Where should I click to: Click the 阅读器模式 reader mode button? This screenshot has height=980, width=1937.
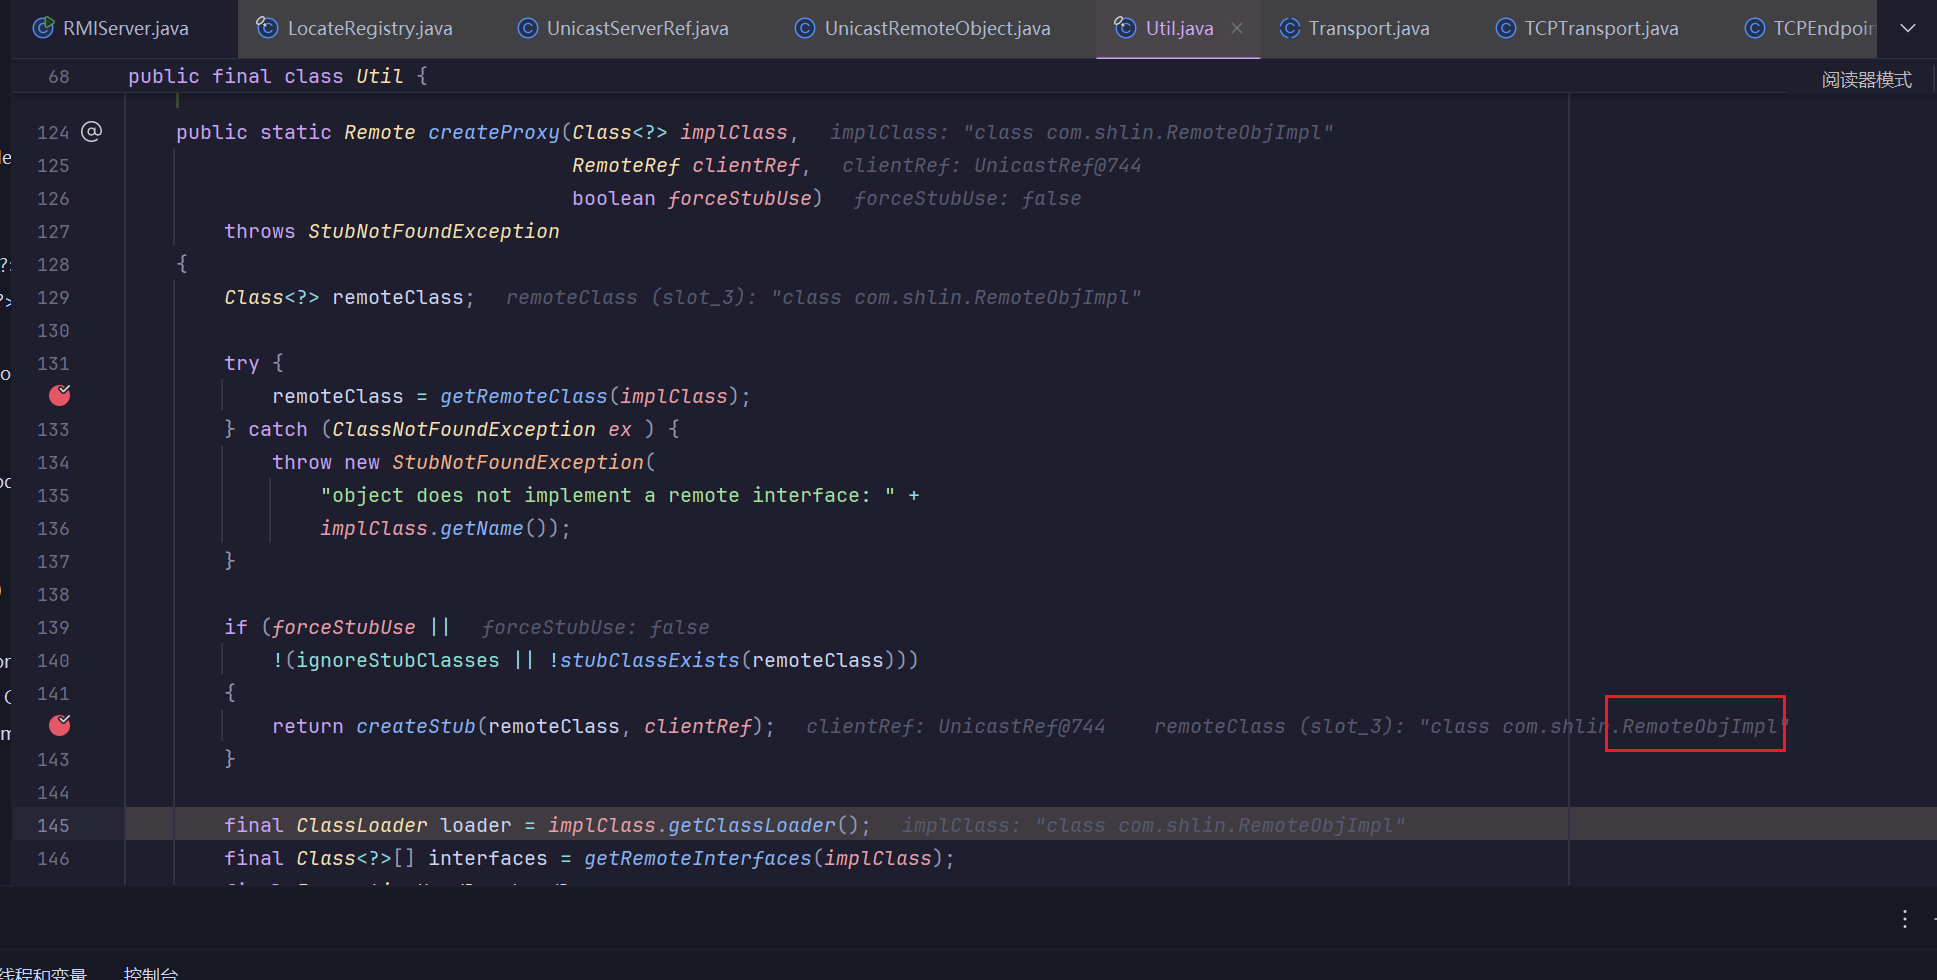(1866, 79)
